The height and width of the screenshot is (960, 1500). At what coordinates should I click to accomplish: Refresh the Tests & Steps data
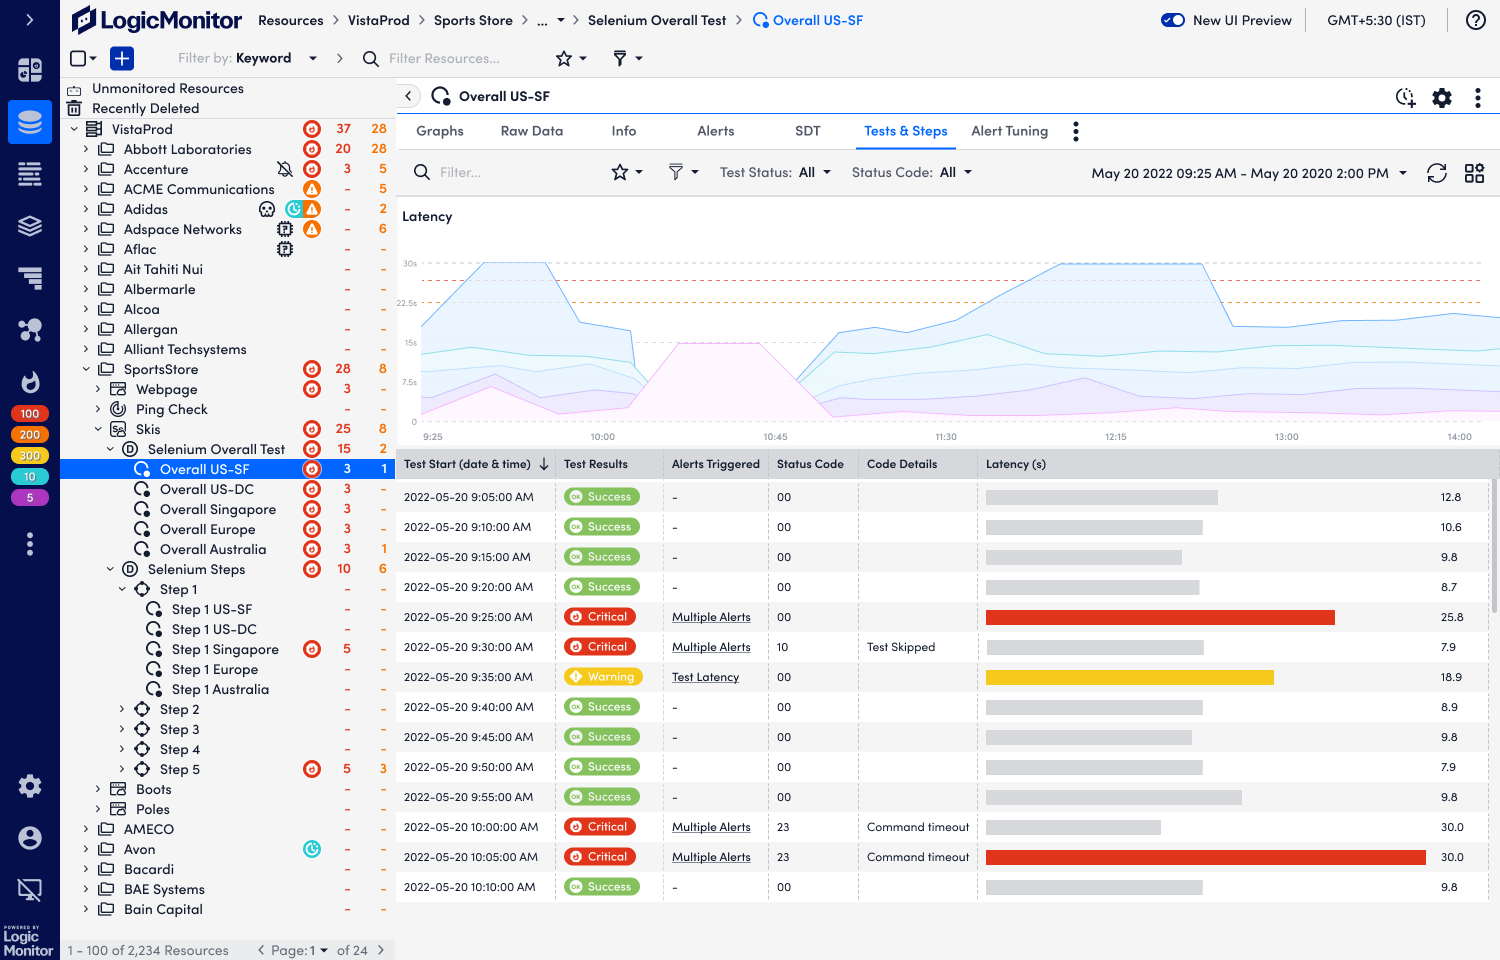click(x=1436, y=173)
